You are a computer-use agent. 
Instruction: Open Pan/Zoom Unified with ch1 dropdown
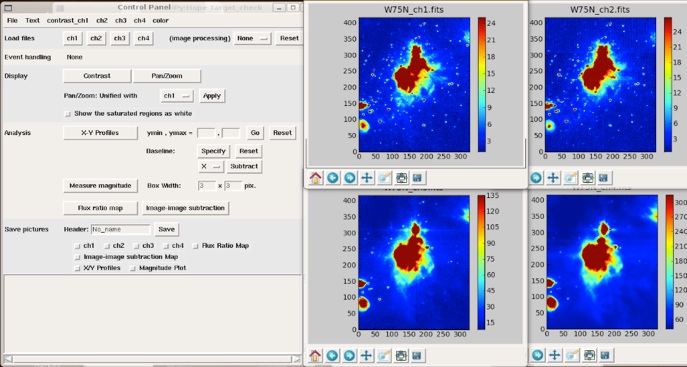tap(177, 96)
